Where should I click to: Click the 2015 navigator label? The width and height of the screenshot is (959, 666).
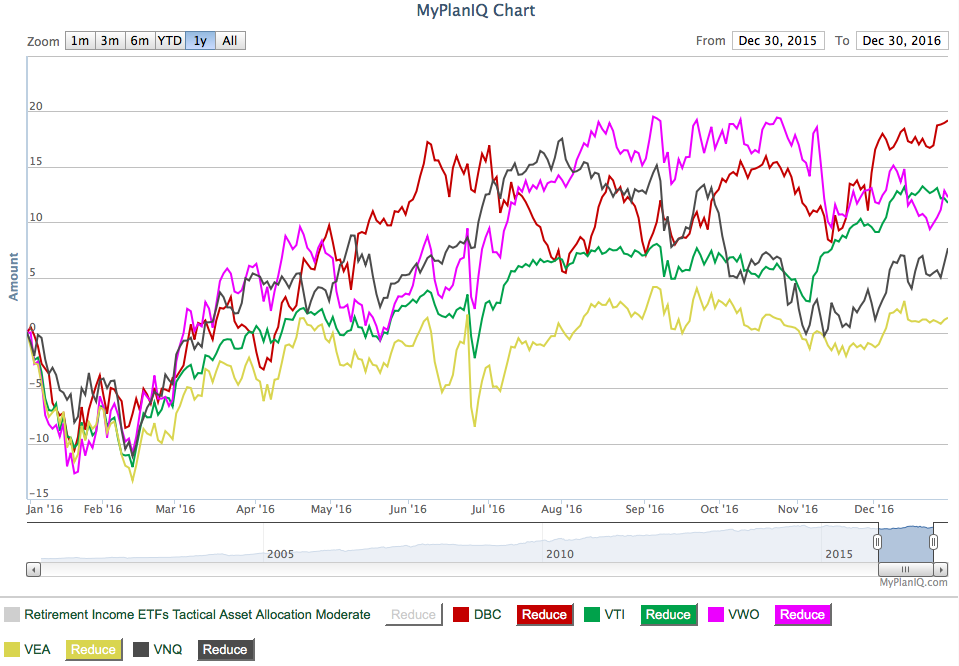pyautogui.click(x=839, y=554)
